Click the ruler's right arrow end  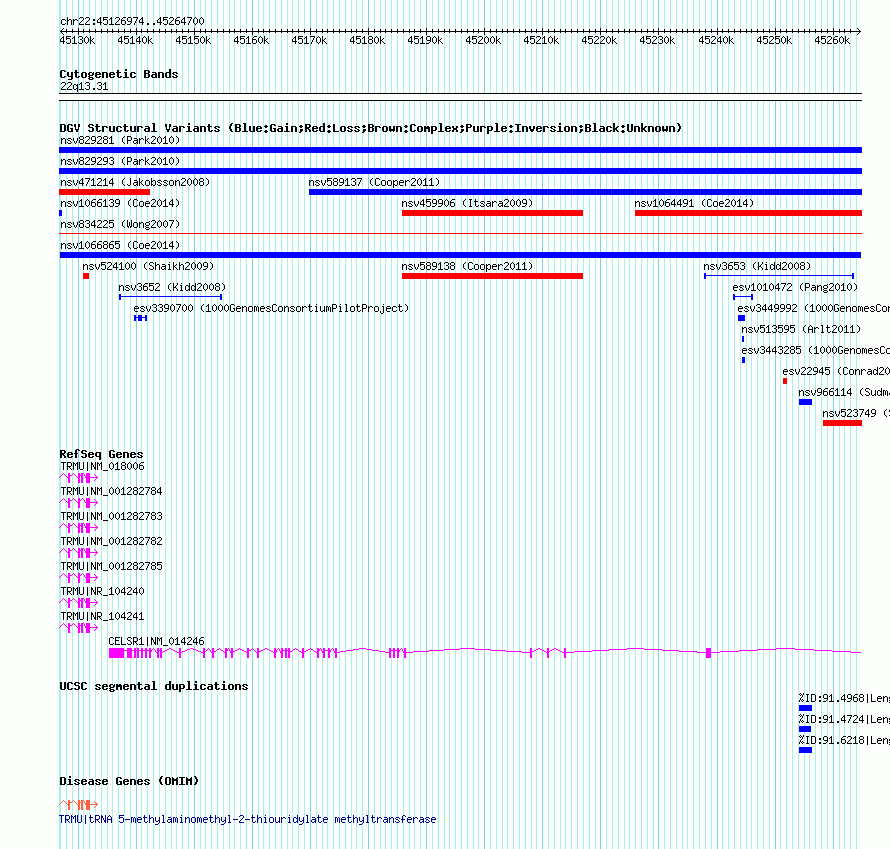[858, 31]
